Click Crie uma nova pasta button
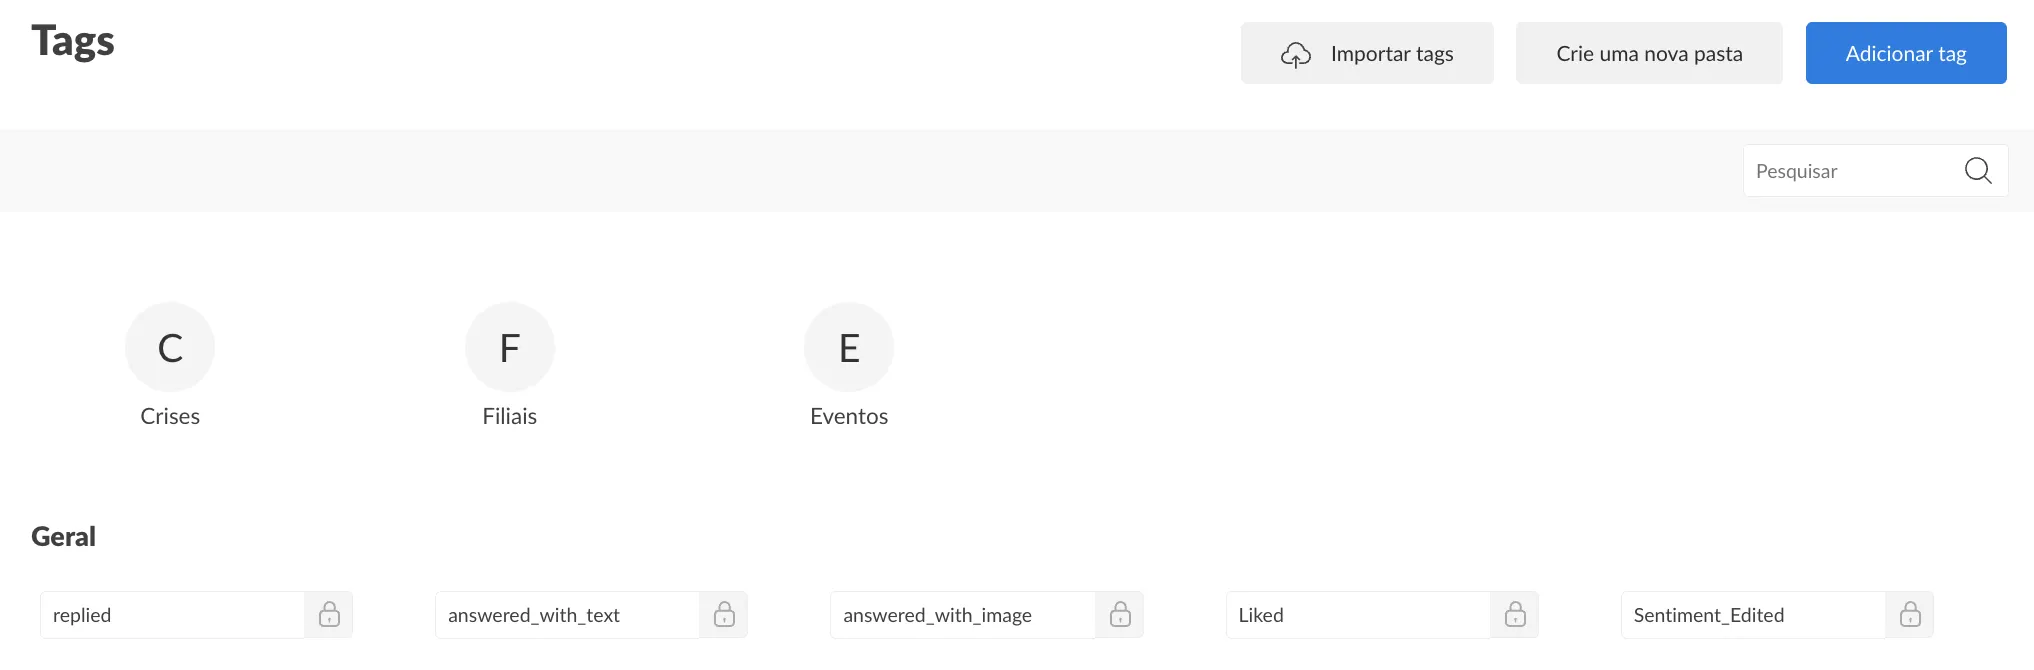2034x670 pixels. click(x=1649, y=54)
